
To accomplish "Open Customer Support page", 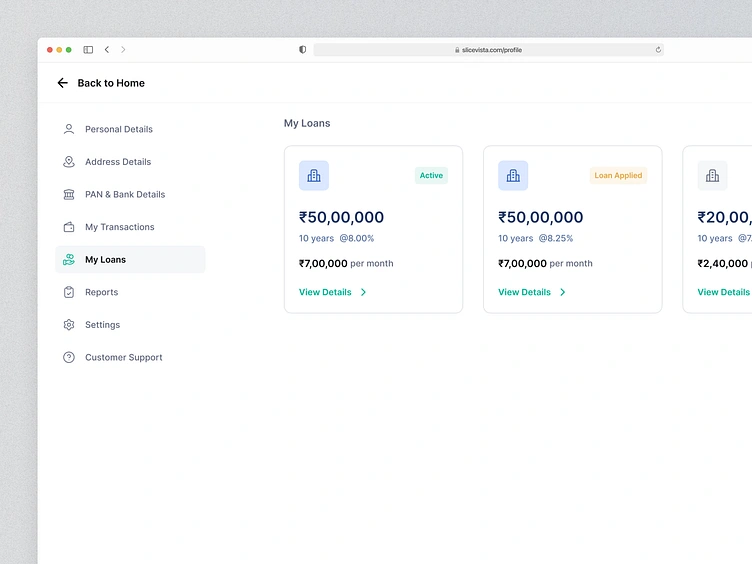I will point(124,357).
